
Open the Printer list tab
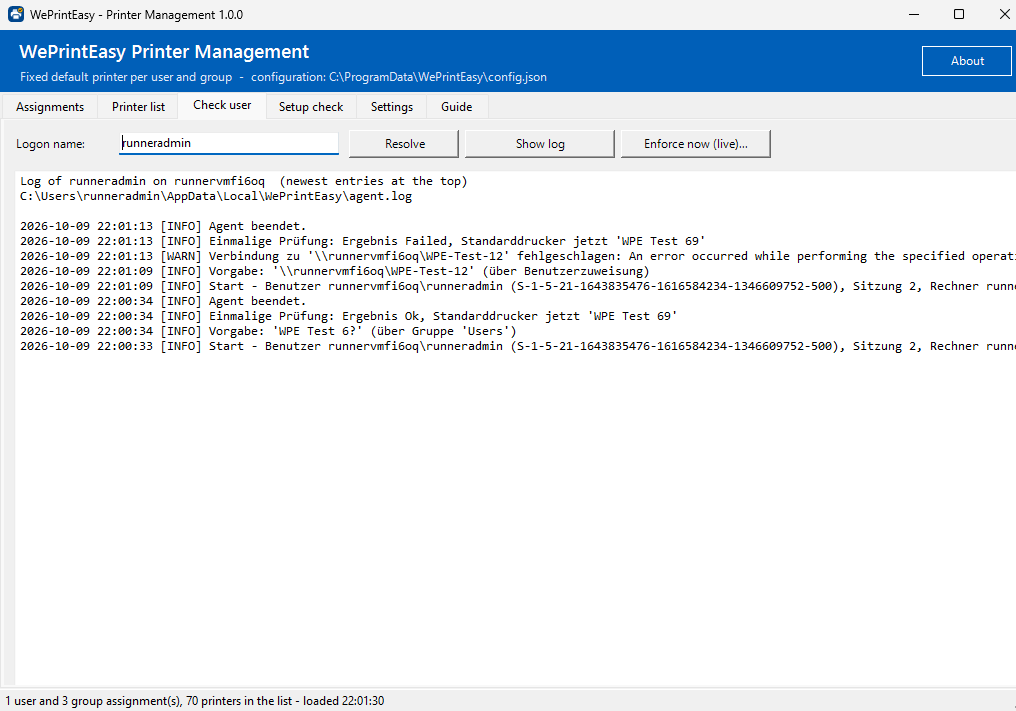[x=138, y=107]
